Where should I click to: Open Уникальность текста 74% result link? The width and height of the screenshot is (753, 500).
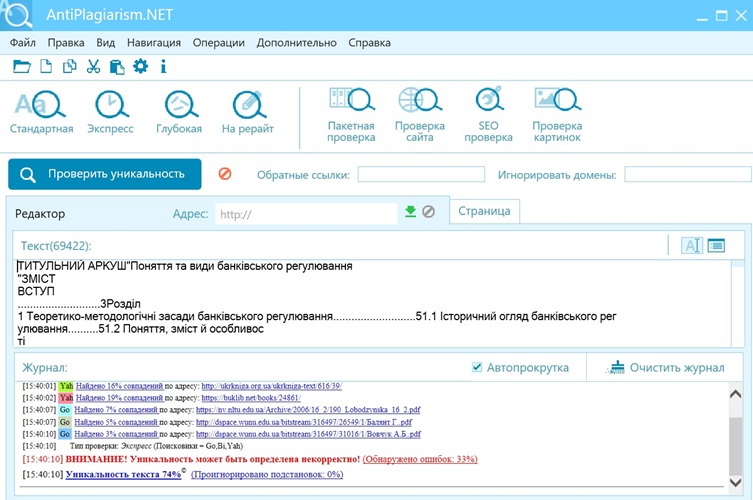click(123, 474)
